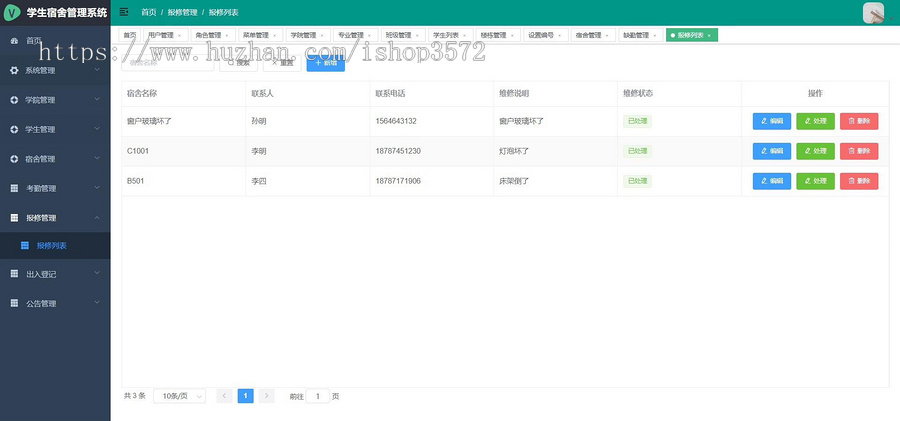Expand the 学院管理 sidebar menu
Viewport: 900px width, 421px height.
(55, 100)
